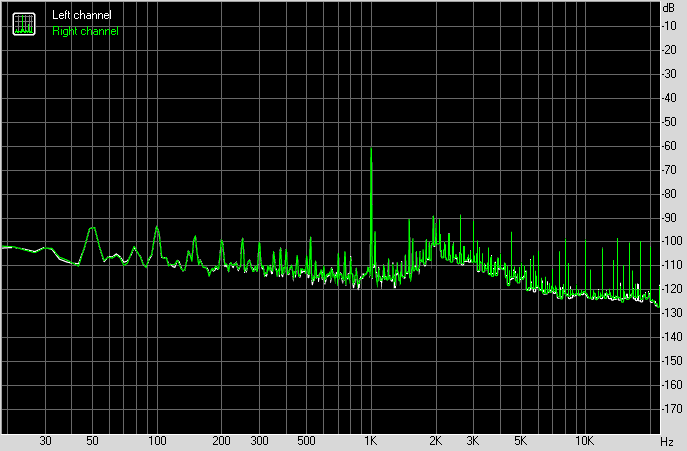This screenshot has height=451, width=687.
Task: Select the 'Left channel' legend label
Action: click(81, 15)
